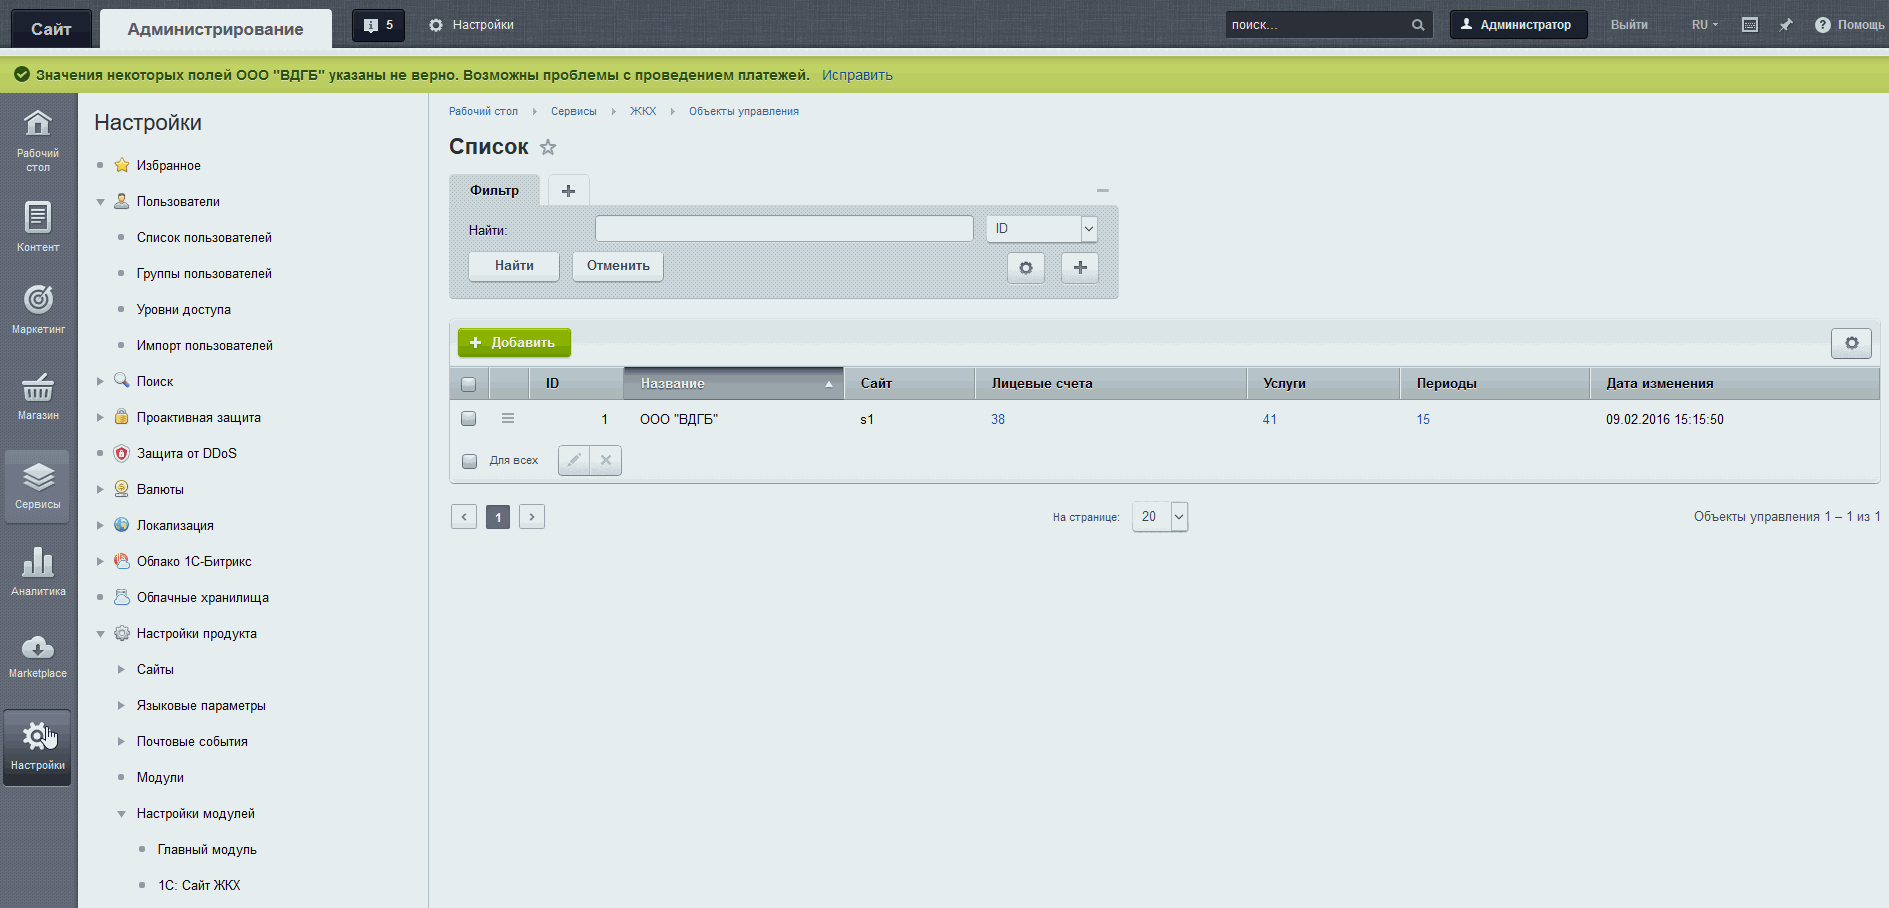
Task: Add a new filter tab with plus
Action: click(568, 190)
